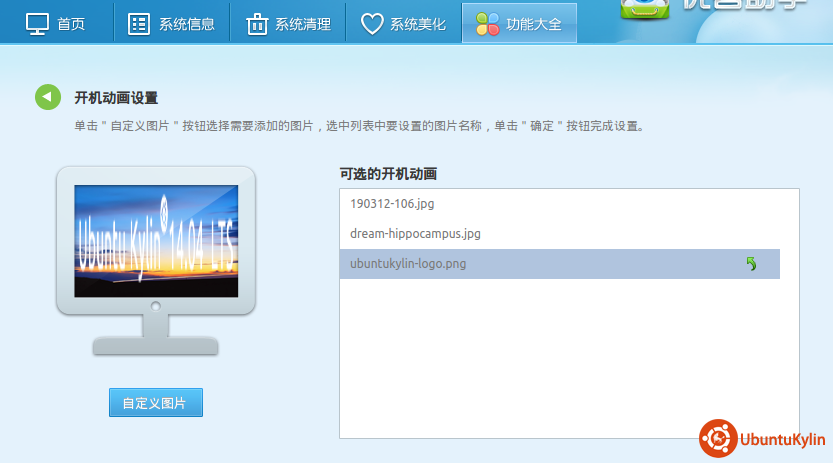Click the trash can icon for 系统清理

click(257, 23)
